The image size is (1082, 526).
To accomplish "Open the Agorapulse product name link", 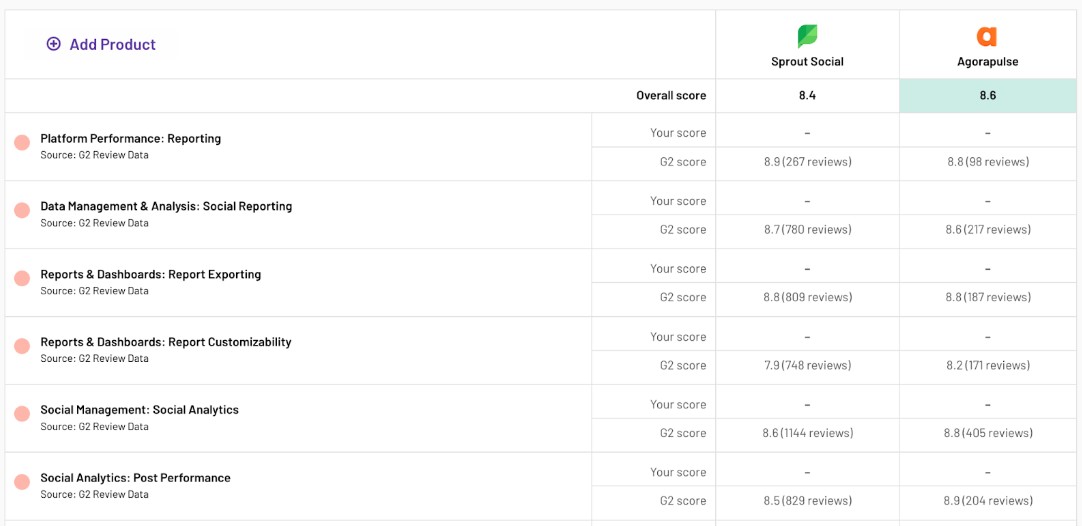I will 987,62.
